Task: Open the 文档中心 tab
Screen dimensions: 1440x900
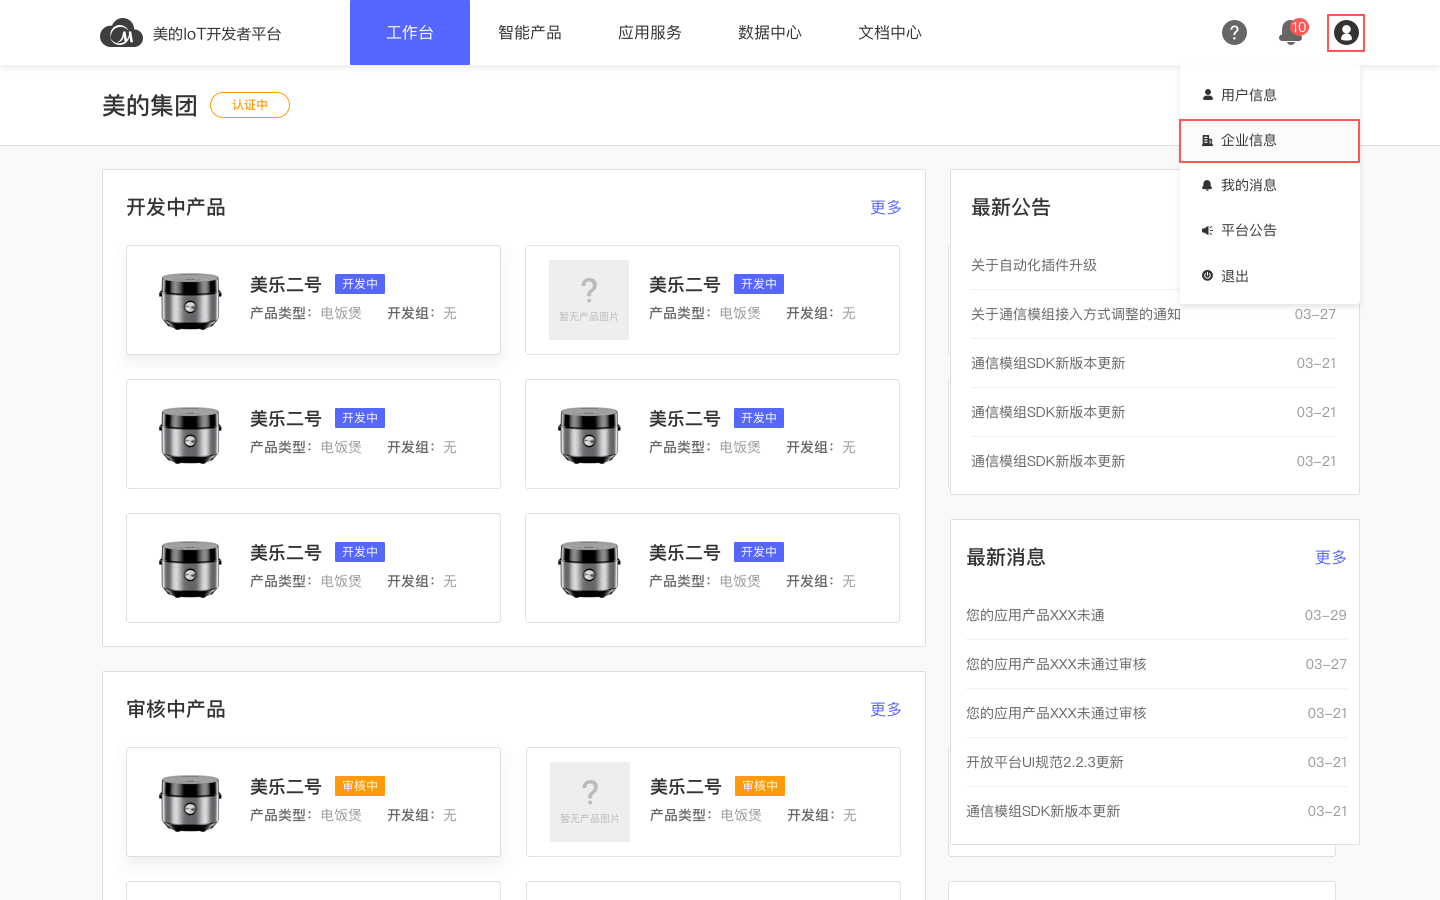Action: tap(890, 33)
